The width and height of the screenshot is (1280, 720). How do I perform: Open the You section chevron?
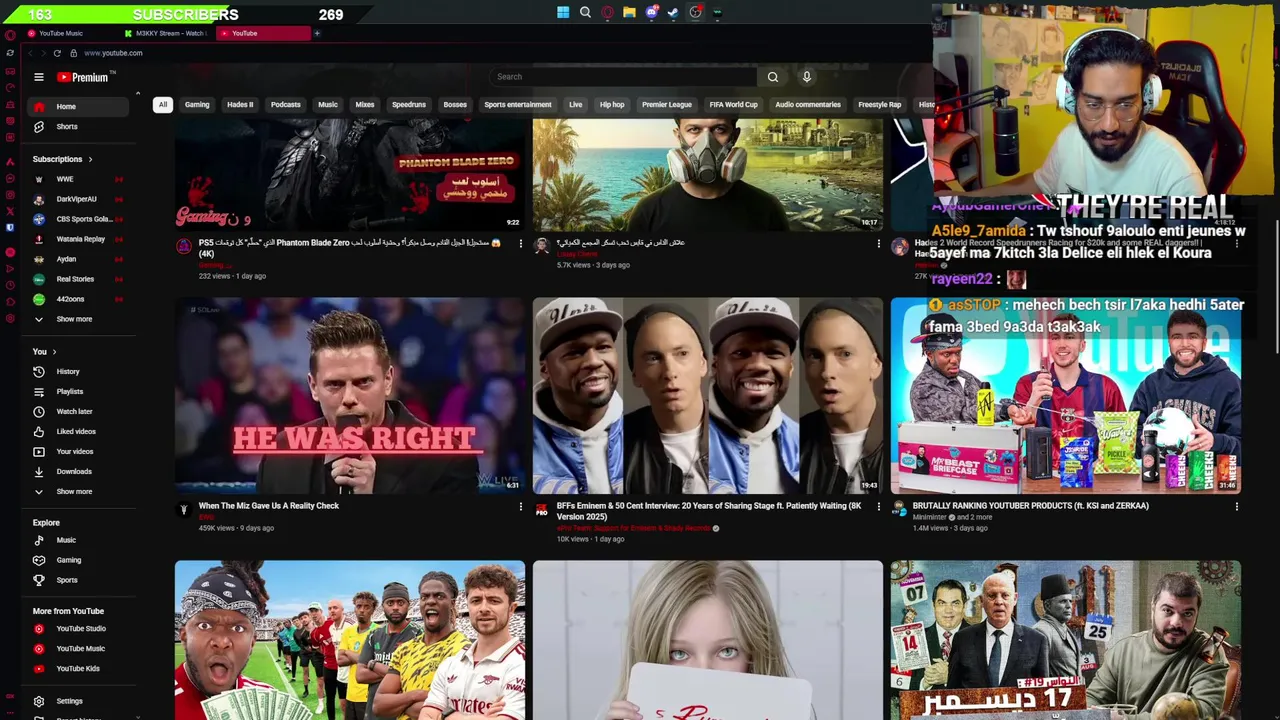[54, 352]
